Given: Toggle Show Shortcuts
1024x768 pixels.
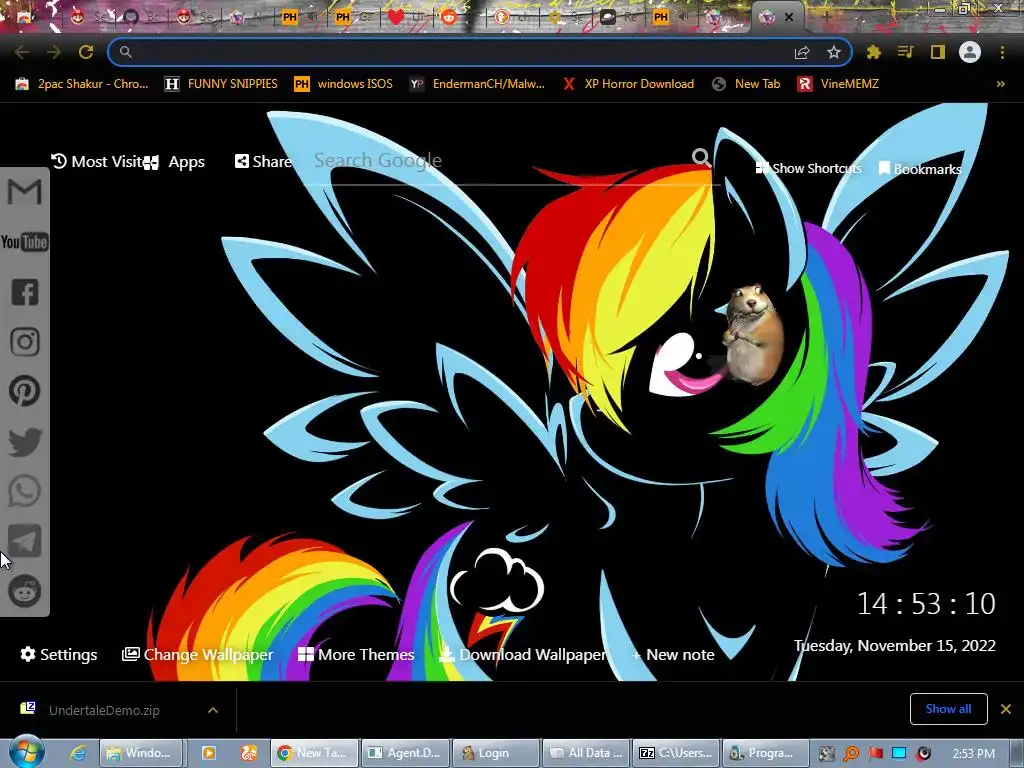Looking at the screenshot, I should click(808, 168).
